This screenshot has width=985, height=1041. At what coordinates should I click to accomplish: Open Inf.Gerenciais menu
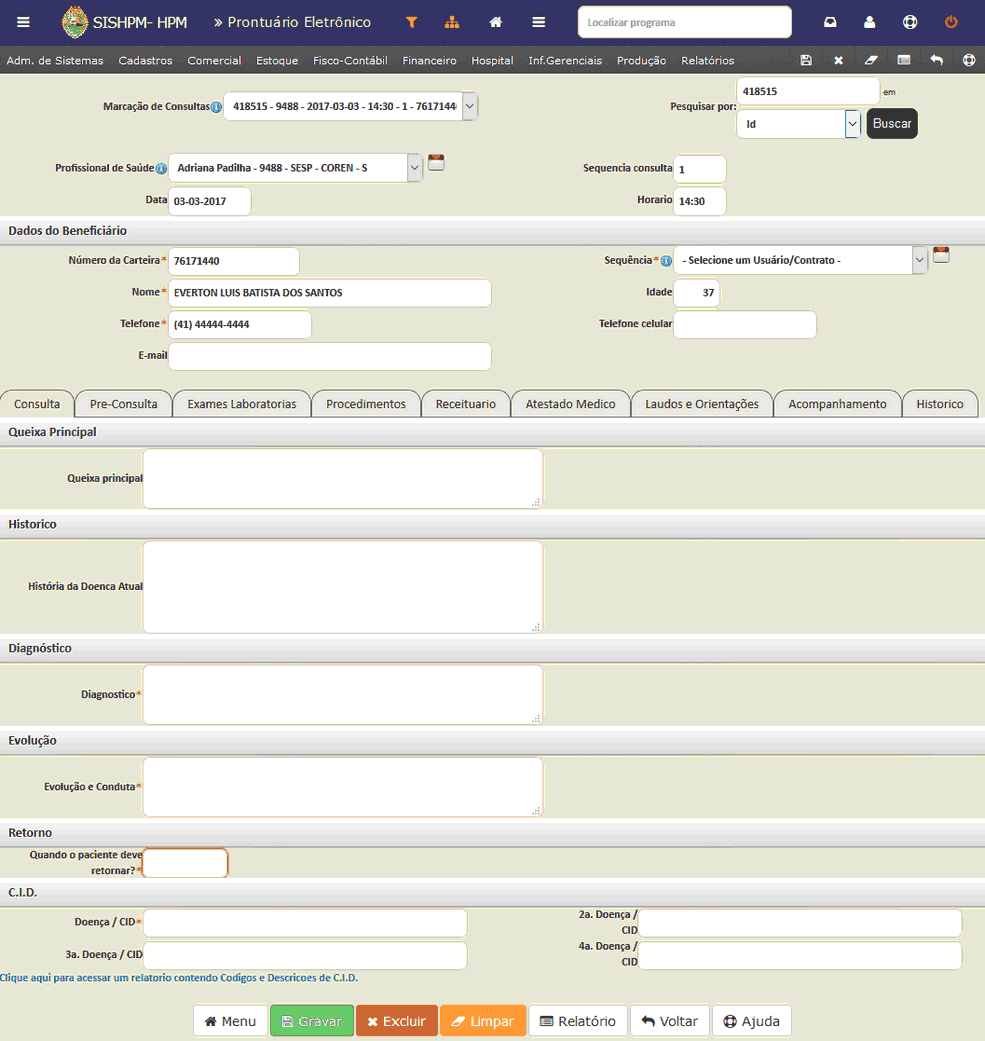(565, 60)
